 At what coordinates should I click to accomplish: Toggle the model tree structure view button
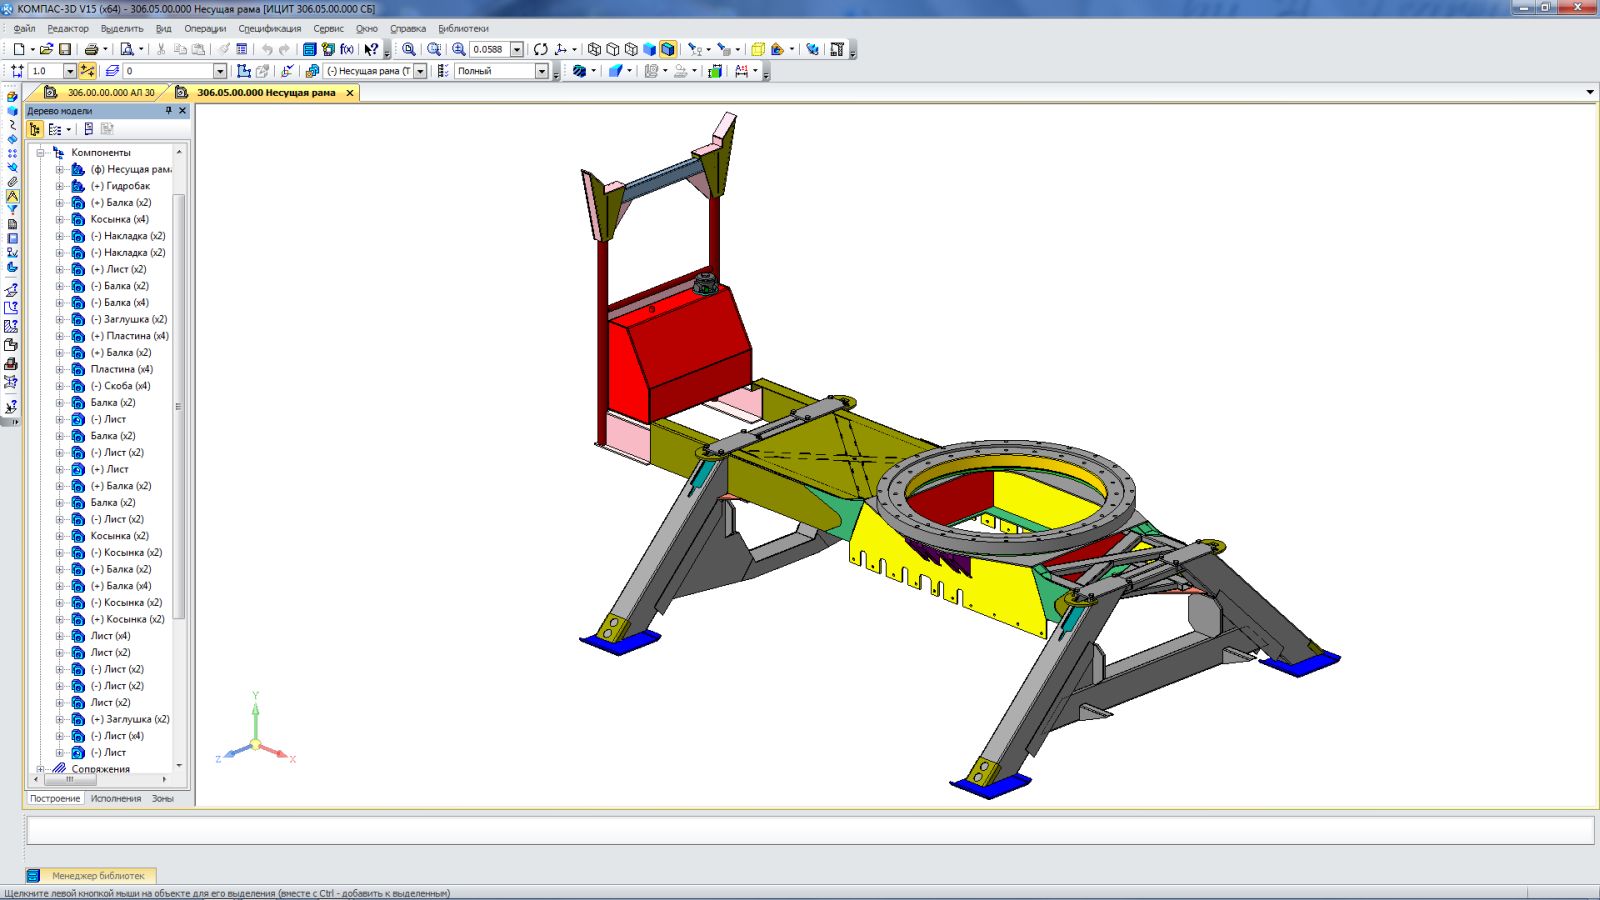coord(35,129)
